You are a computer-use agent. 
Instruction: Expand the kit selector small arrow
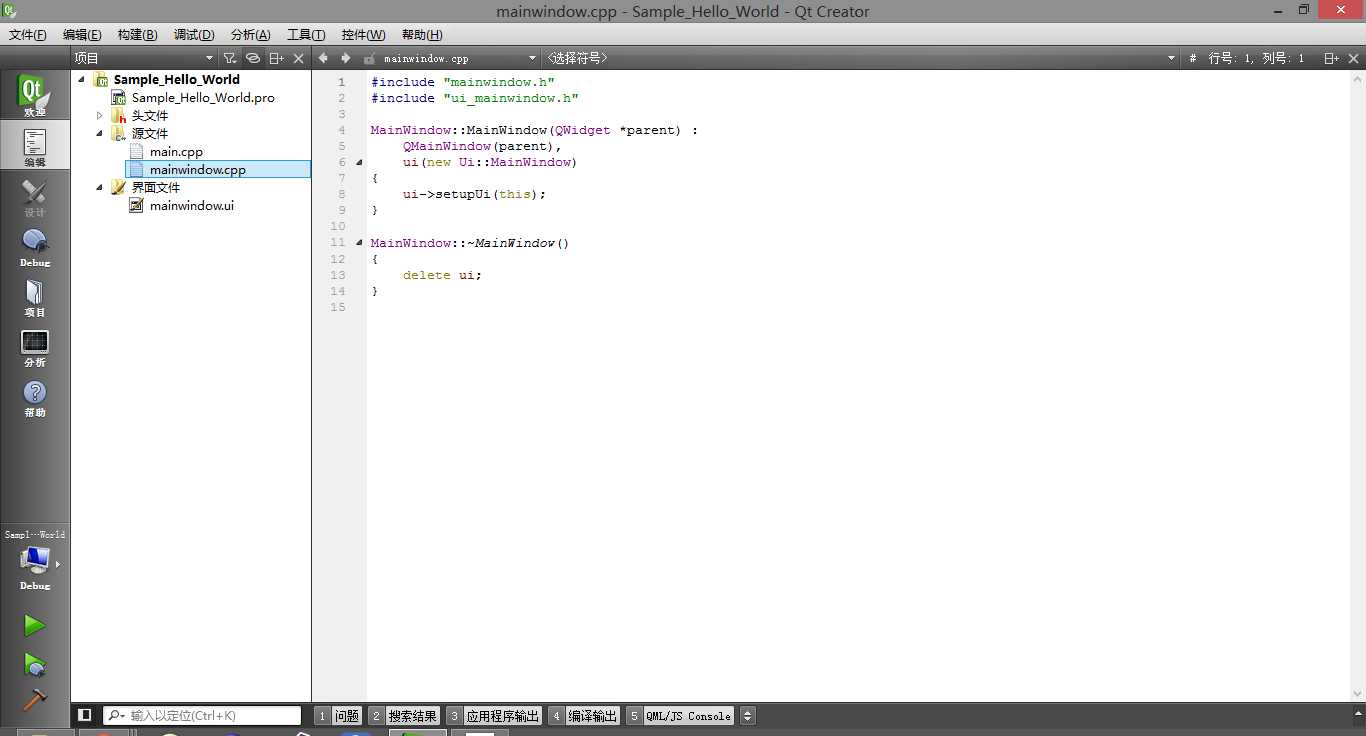58,564
